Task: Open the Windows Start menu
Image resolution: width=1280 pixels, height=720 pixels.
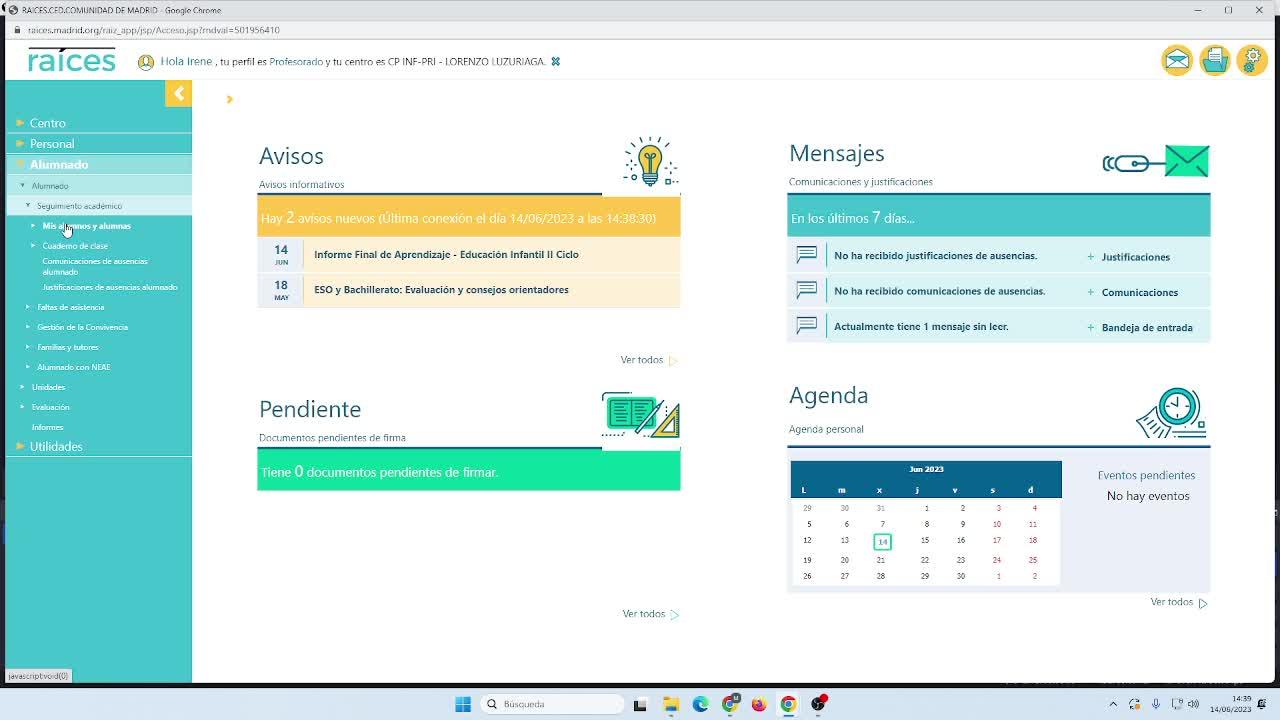Action: tap(463, 704)
